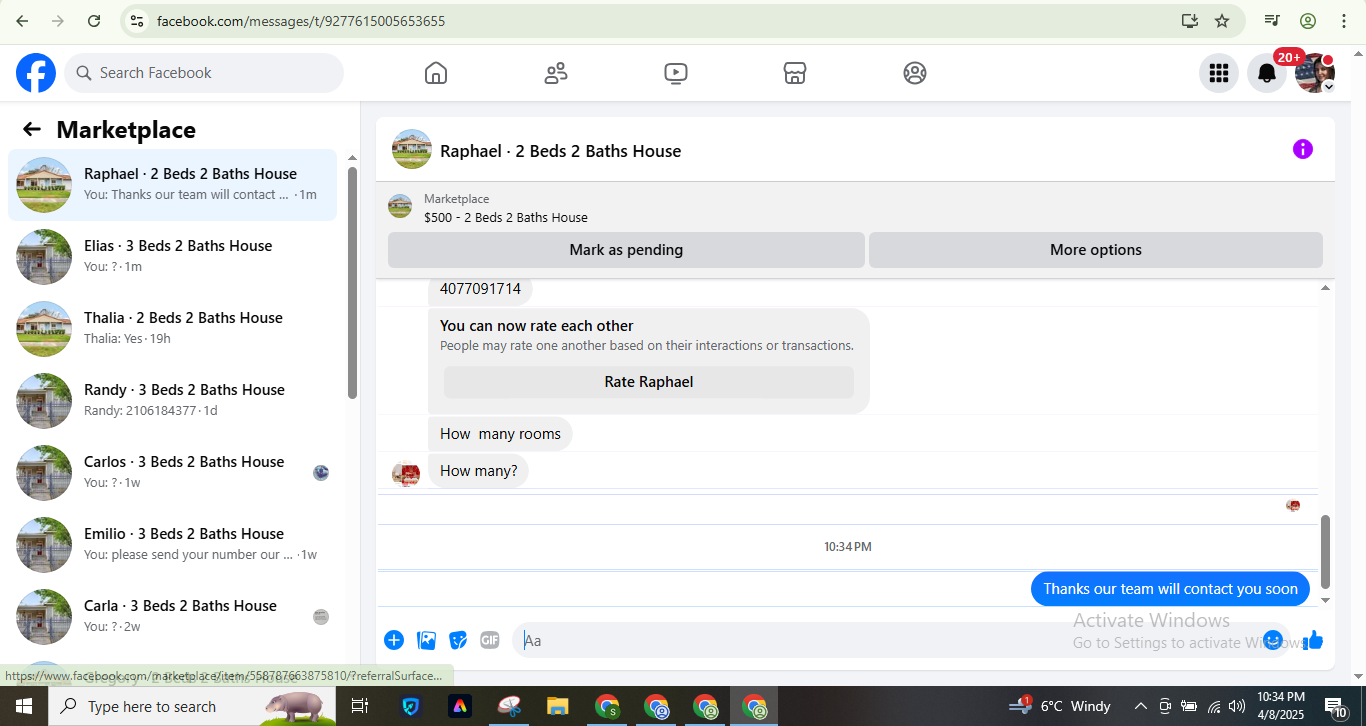Open more actions plus icon in composer

click(394, 640)
